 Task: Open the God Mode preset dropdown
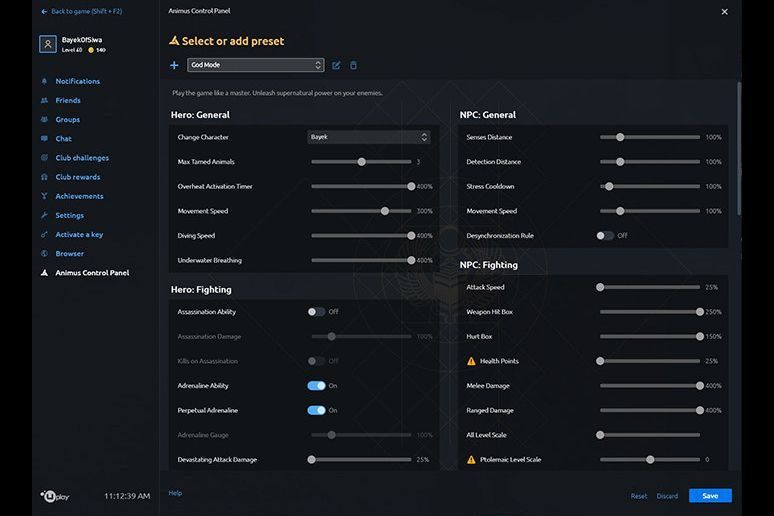click(256, 65)
